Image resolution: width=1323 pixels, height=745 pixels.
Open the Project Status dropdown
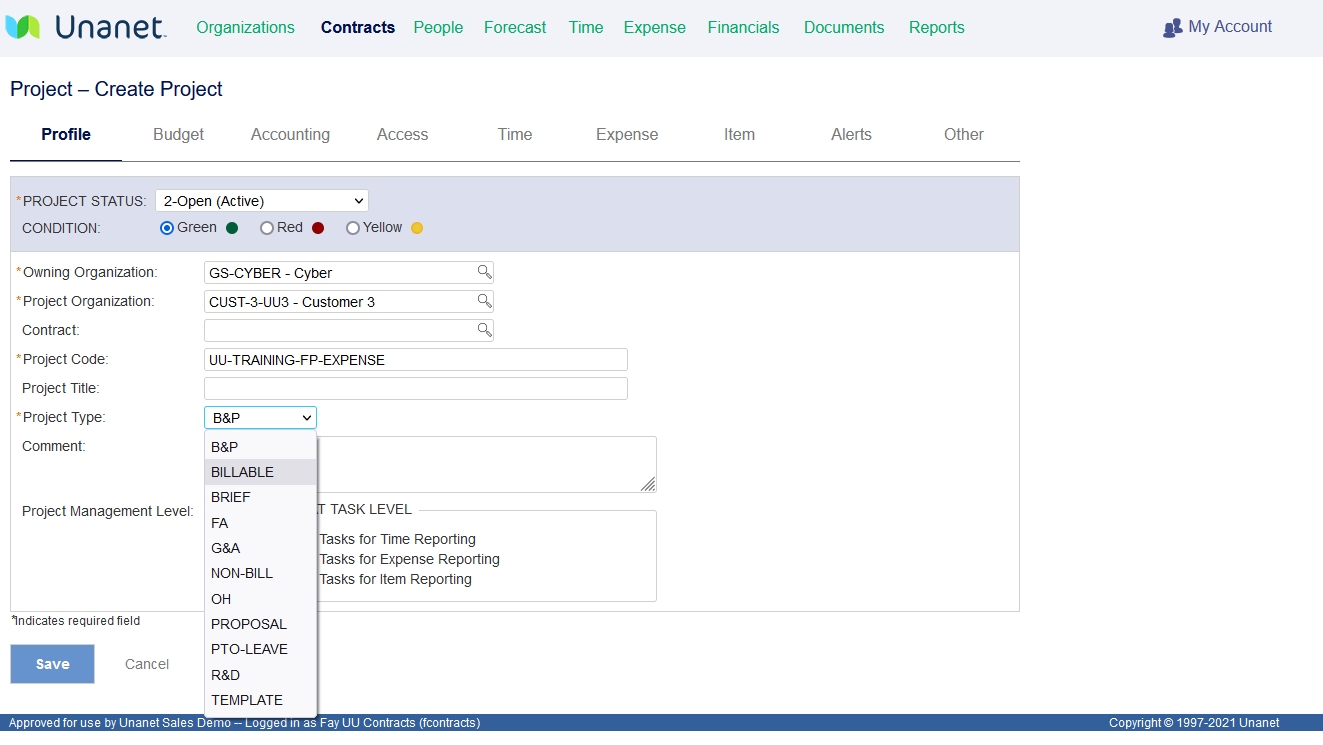pyautogui.click(x=262, y=201)
